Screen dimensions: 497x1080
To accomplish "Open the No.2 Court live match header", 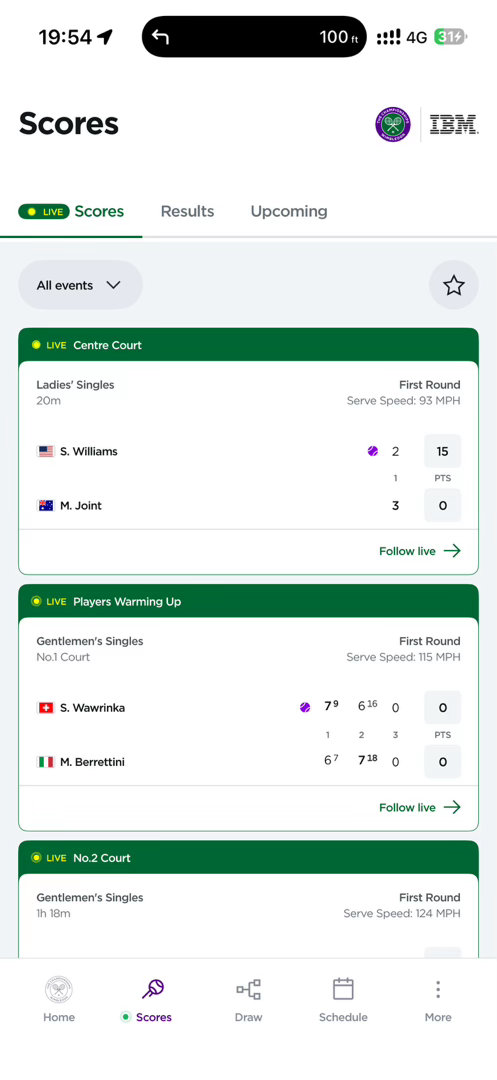I will pos(248,858).
